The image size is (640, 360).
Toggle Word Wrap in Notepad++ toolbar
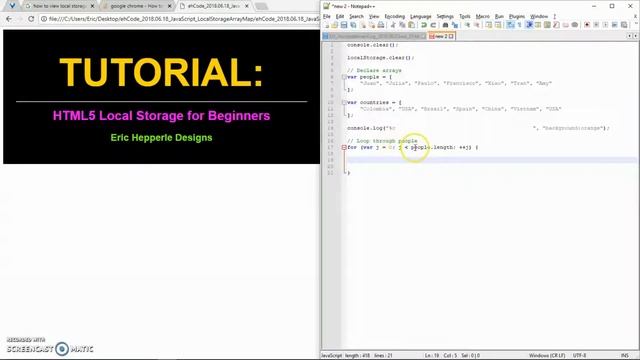511,25
